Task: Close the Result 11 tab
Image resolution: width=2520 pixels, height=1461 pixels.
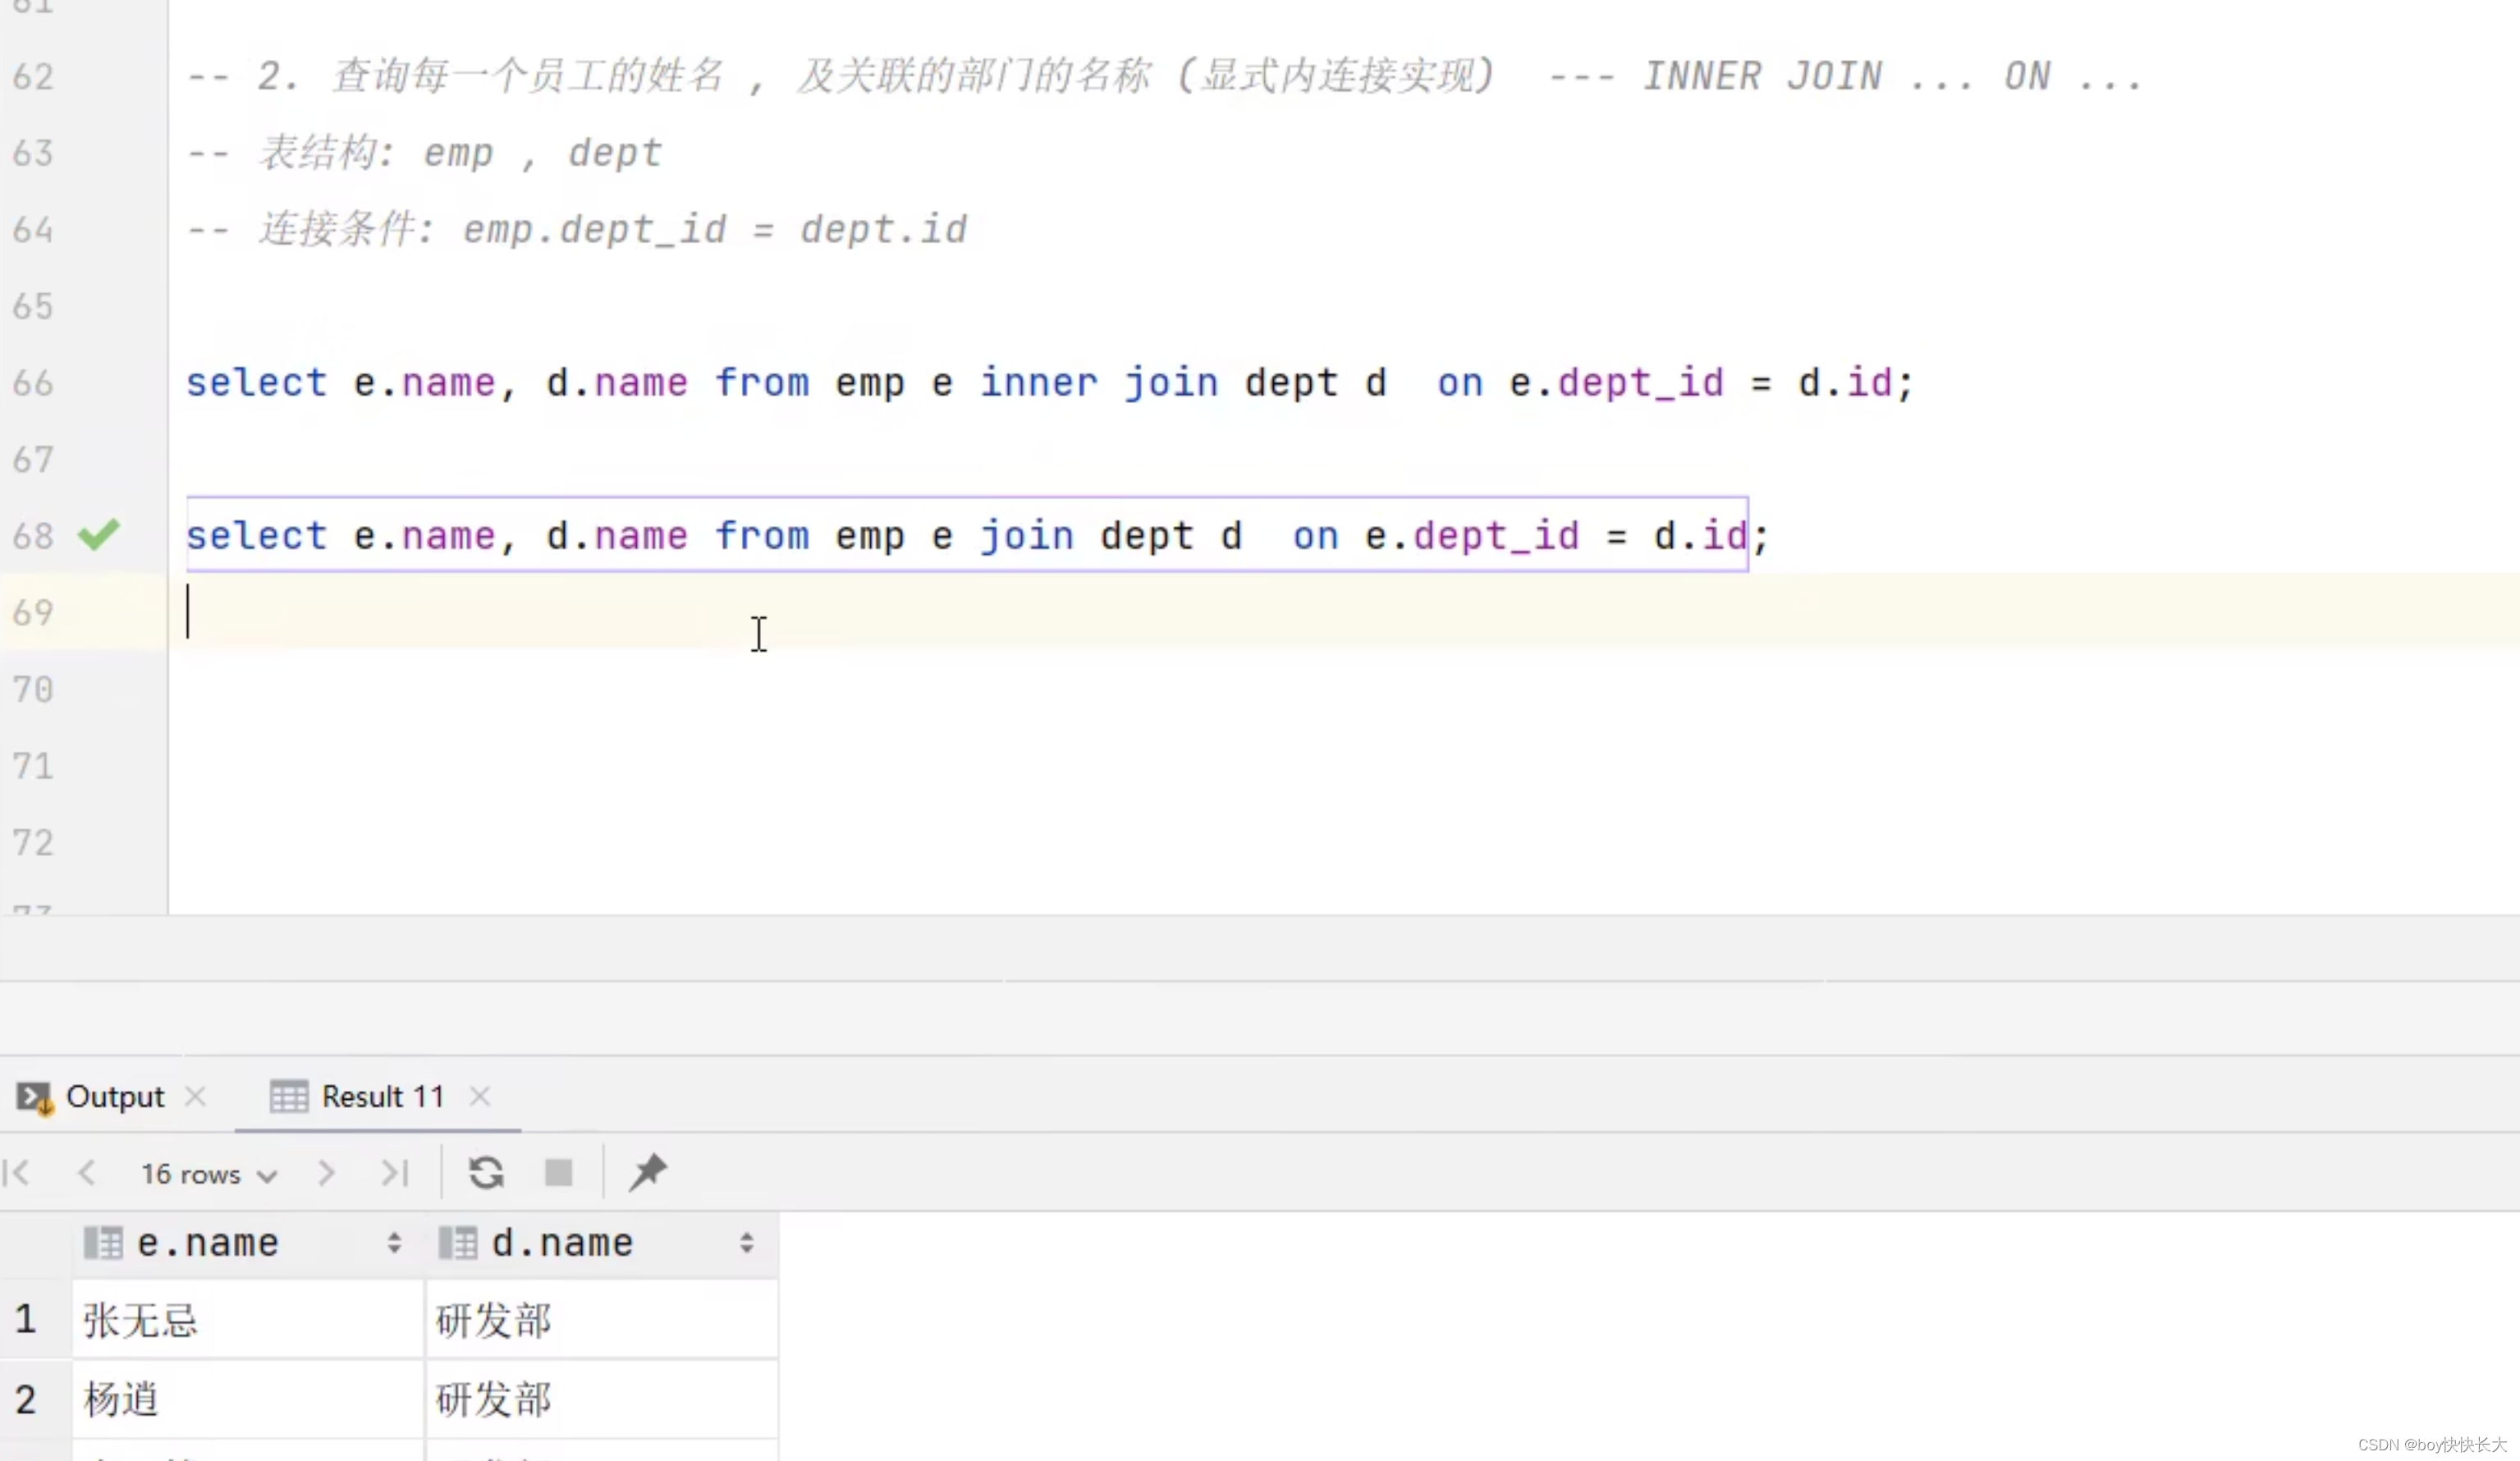Action: pos(482,1096)
